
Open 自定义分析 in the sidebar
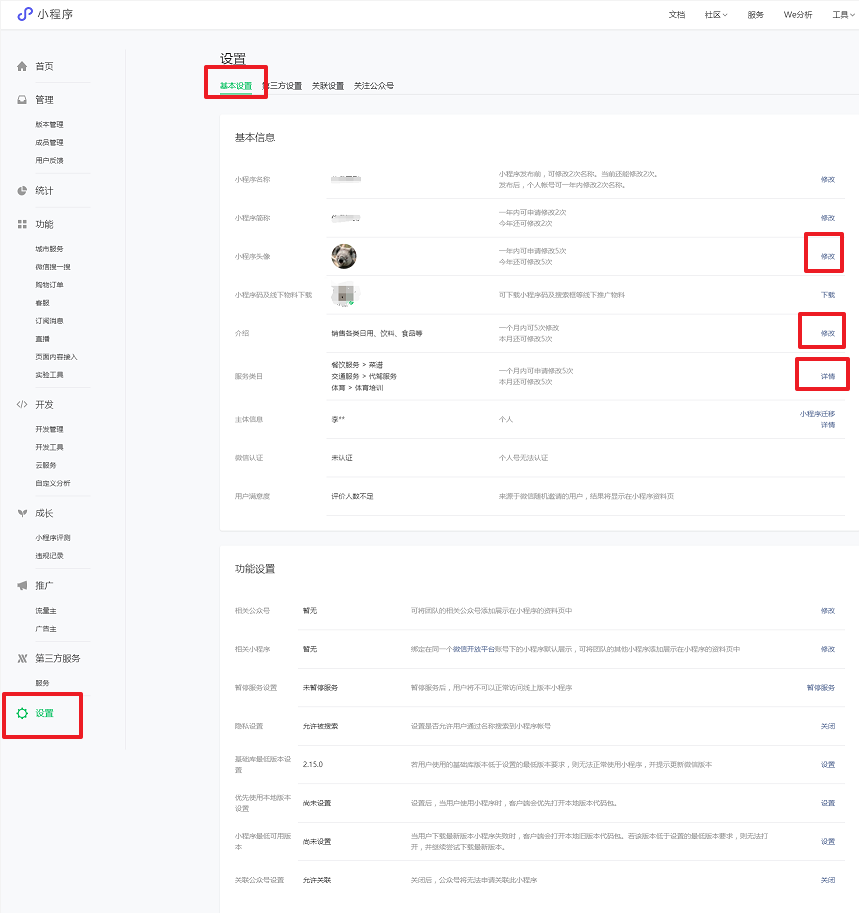point(53,484)
